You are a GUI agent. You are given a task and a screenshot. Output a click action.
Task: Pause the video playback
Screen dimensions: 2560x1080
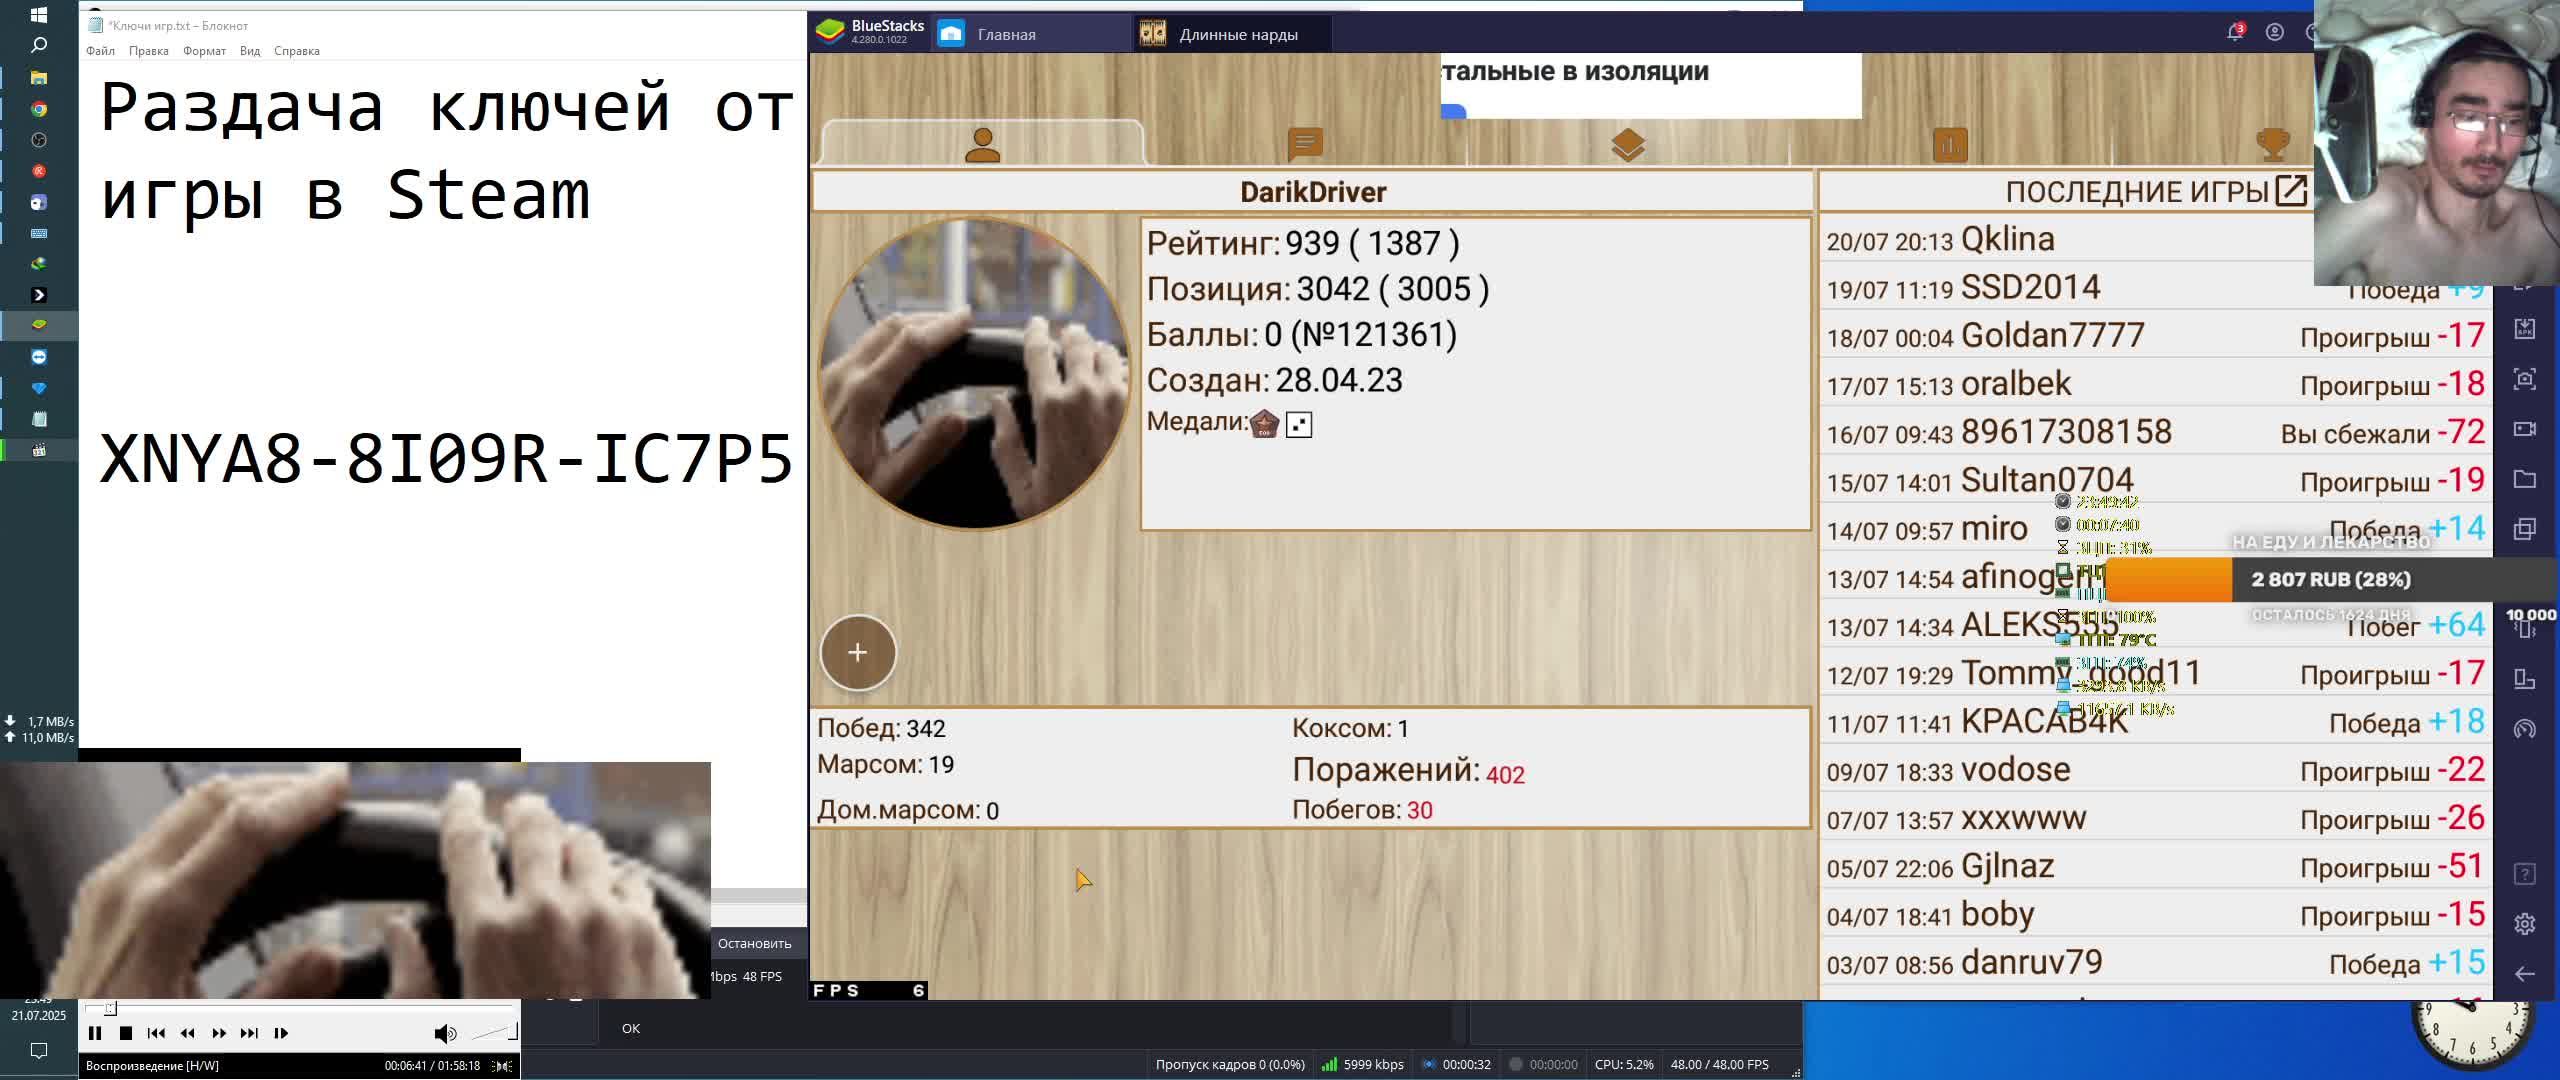(95, 1033)
